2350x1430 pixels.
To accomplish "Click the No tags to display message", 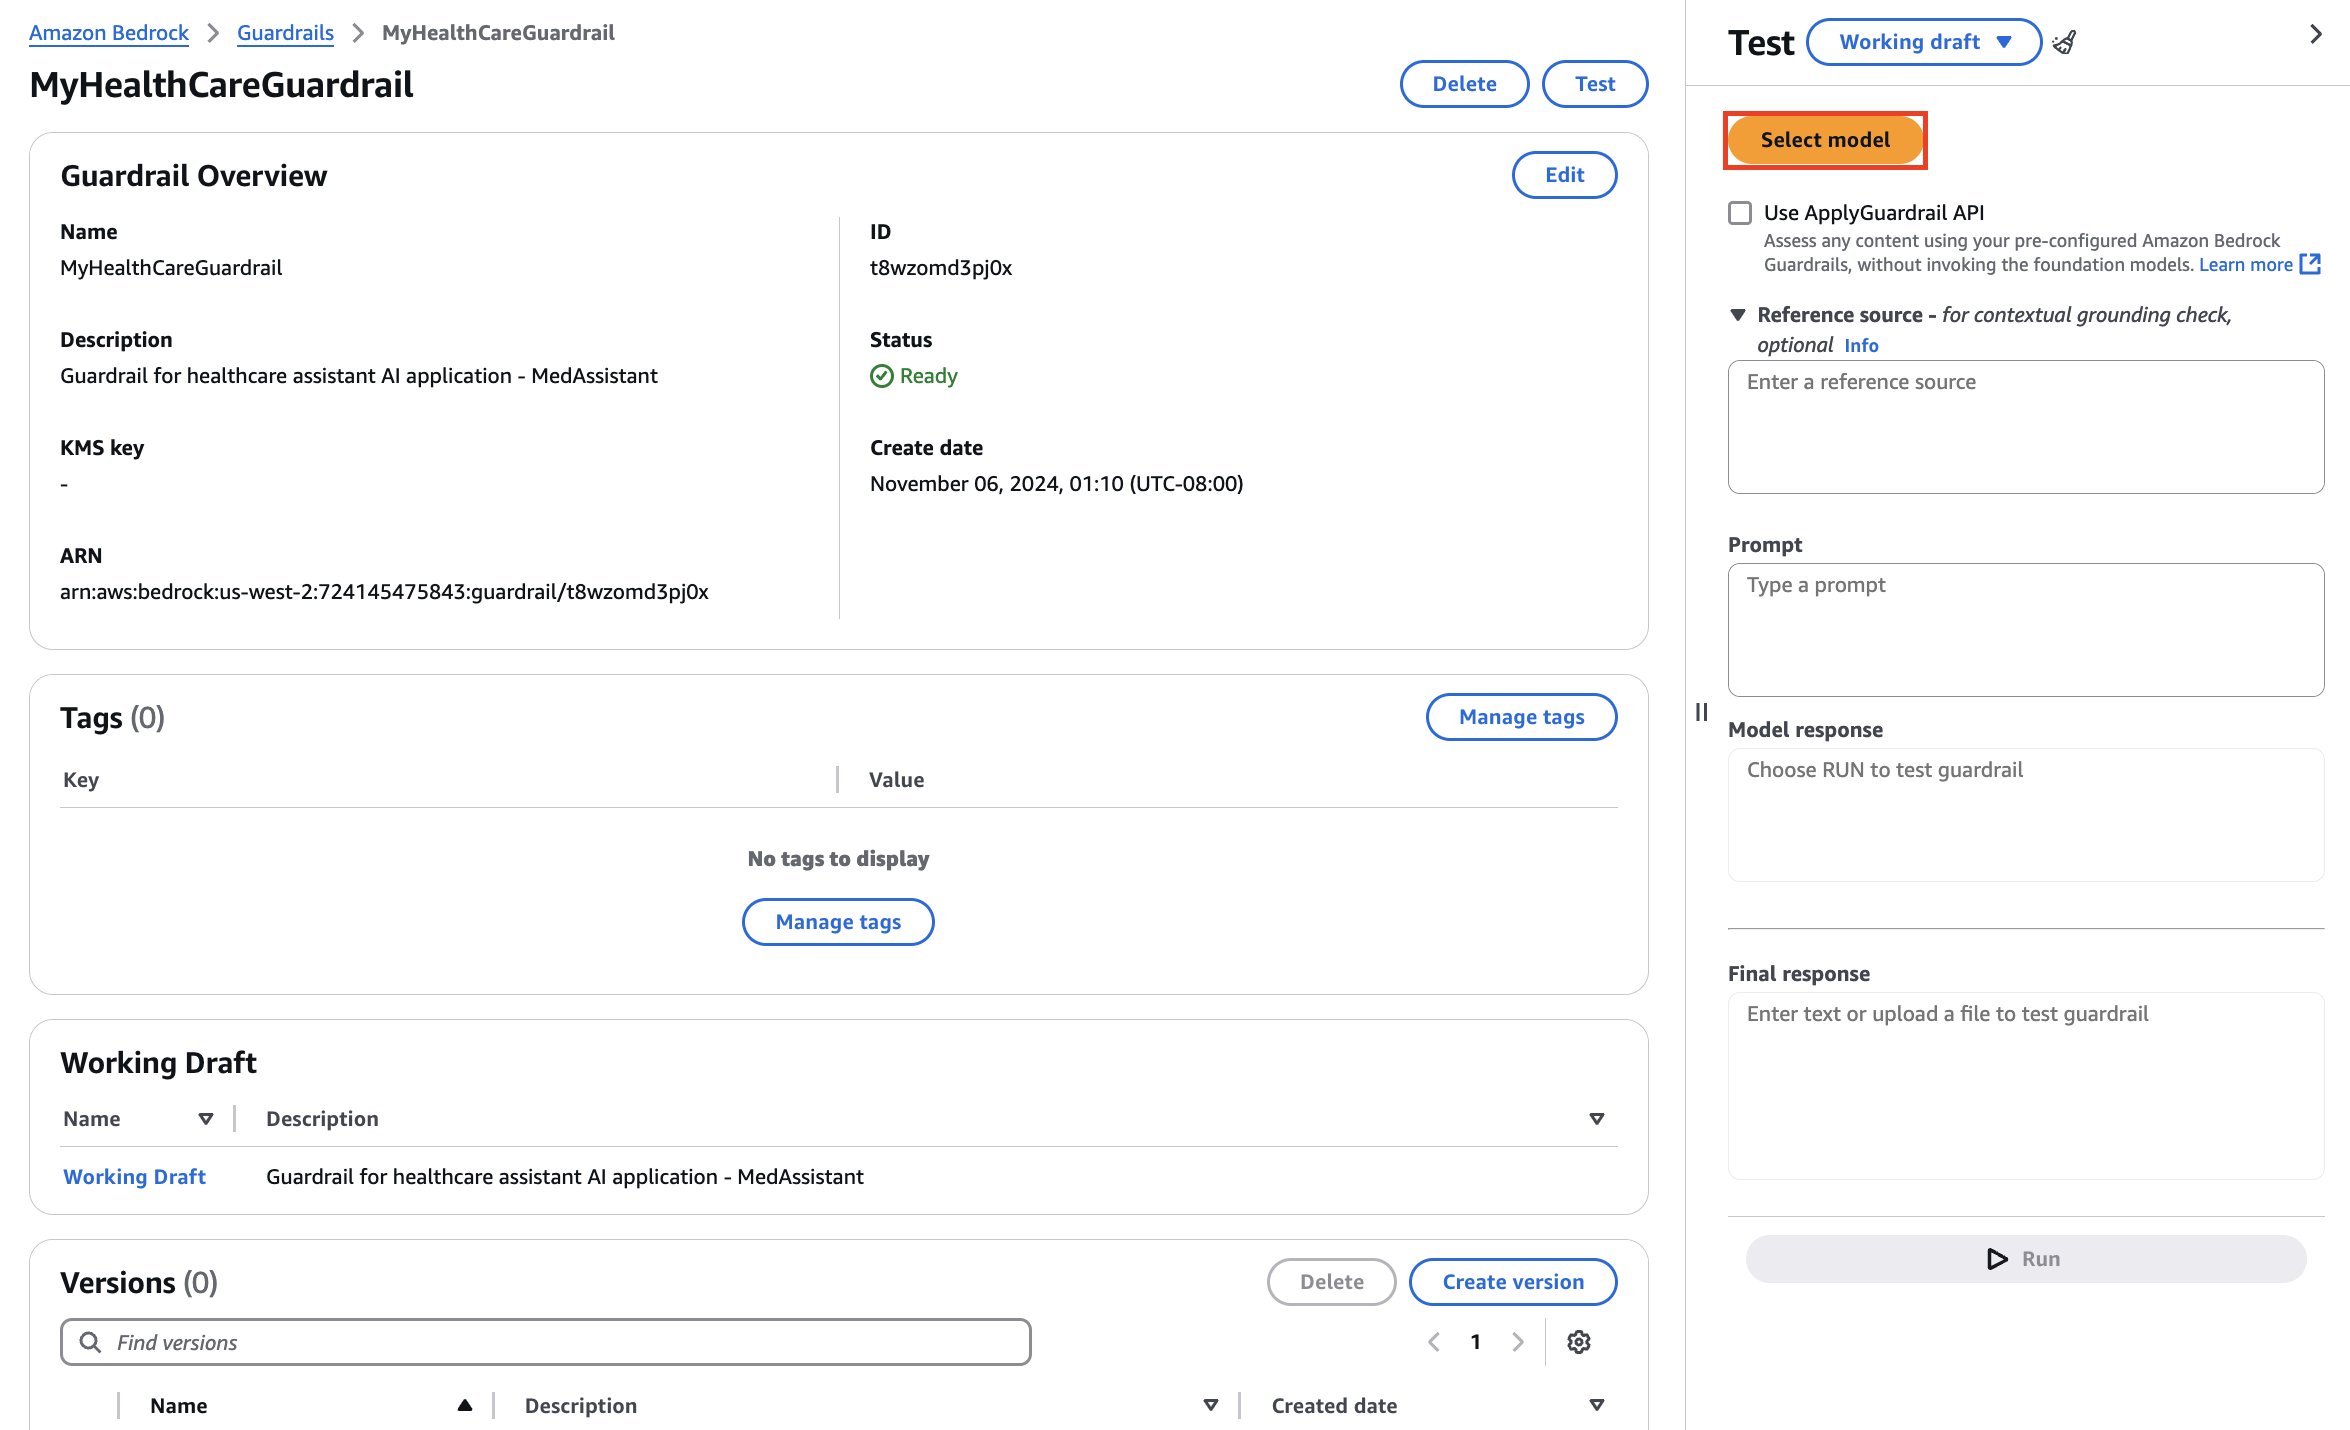I will [x=838, y=859].
